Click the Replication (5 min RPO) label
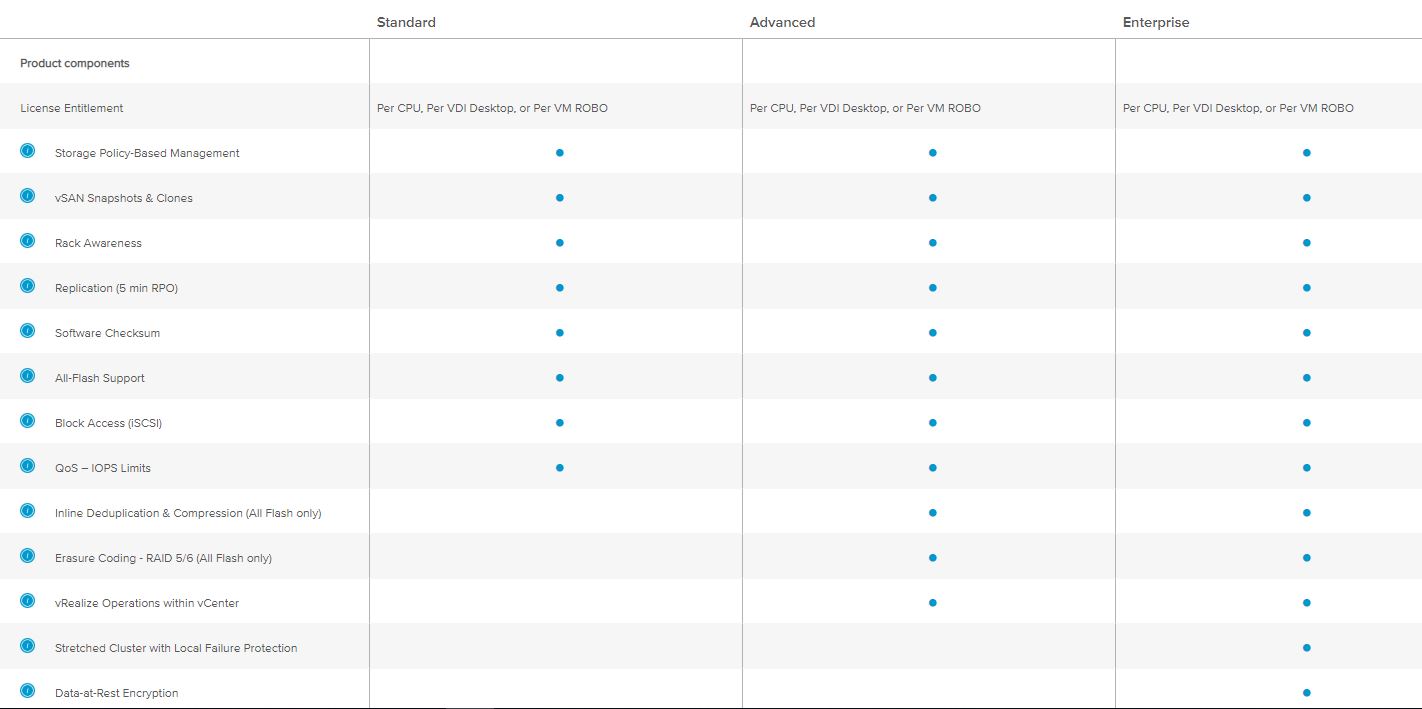Image resolution: width=1422 pixels, height=709 pixels. click(x=116, y=288)
